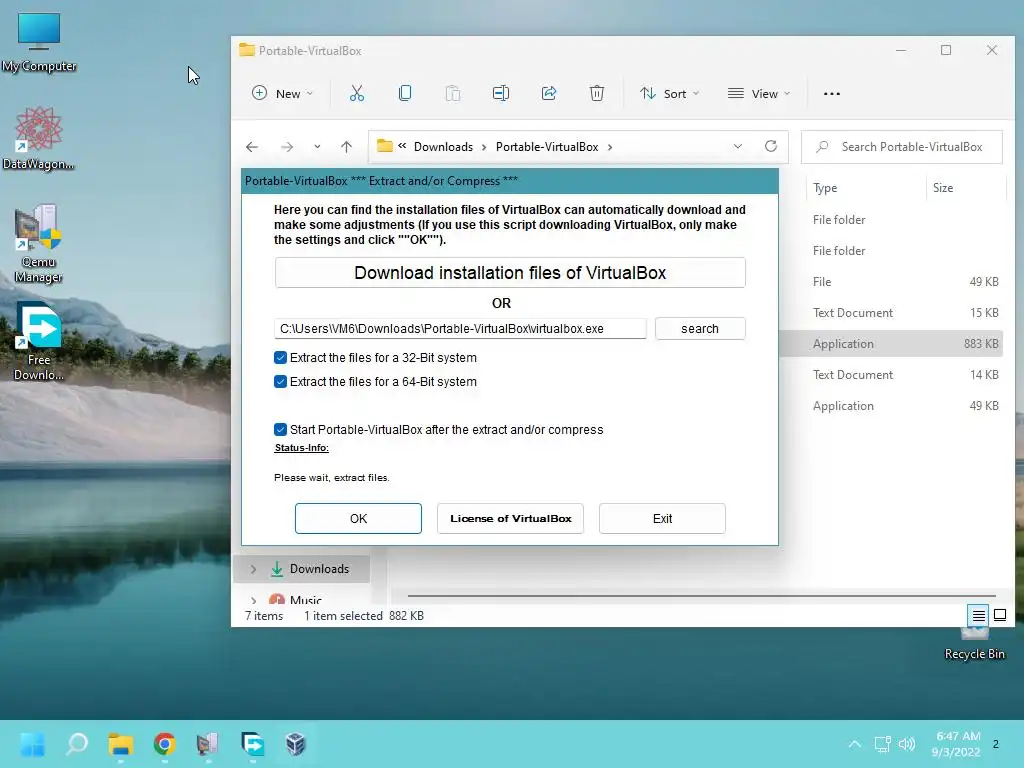
Task: Open Free Download Manager taskbar icon
Action: 252,744
